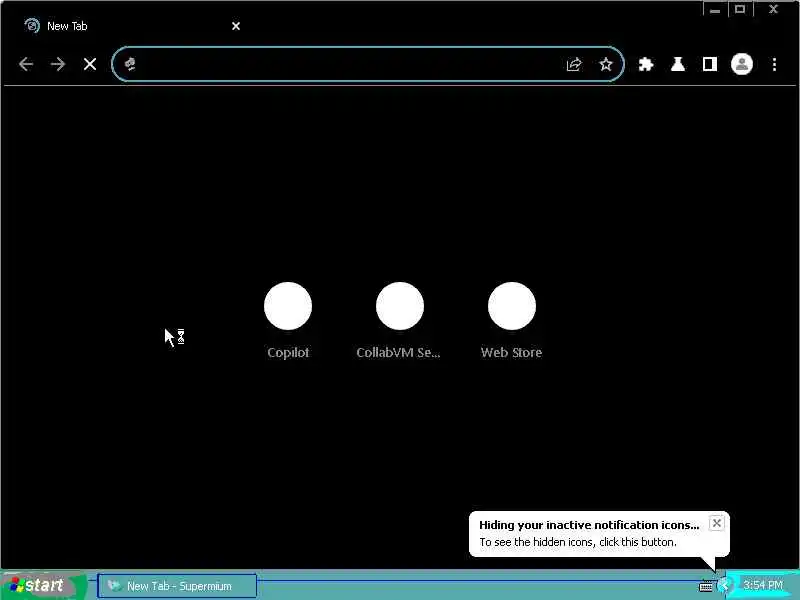Stop loading the page

tap(90, 64)
